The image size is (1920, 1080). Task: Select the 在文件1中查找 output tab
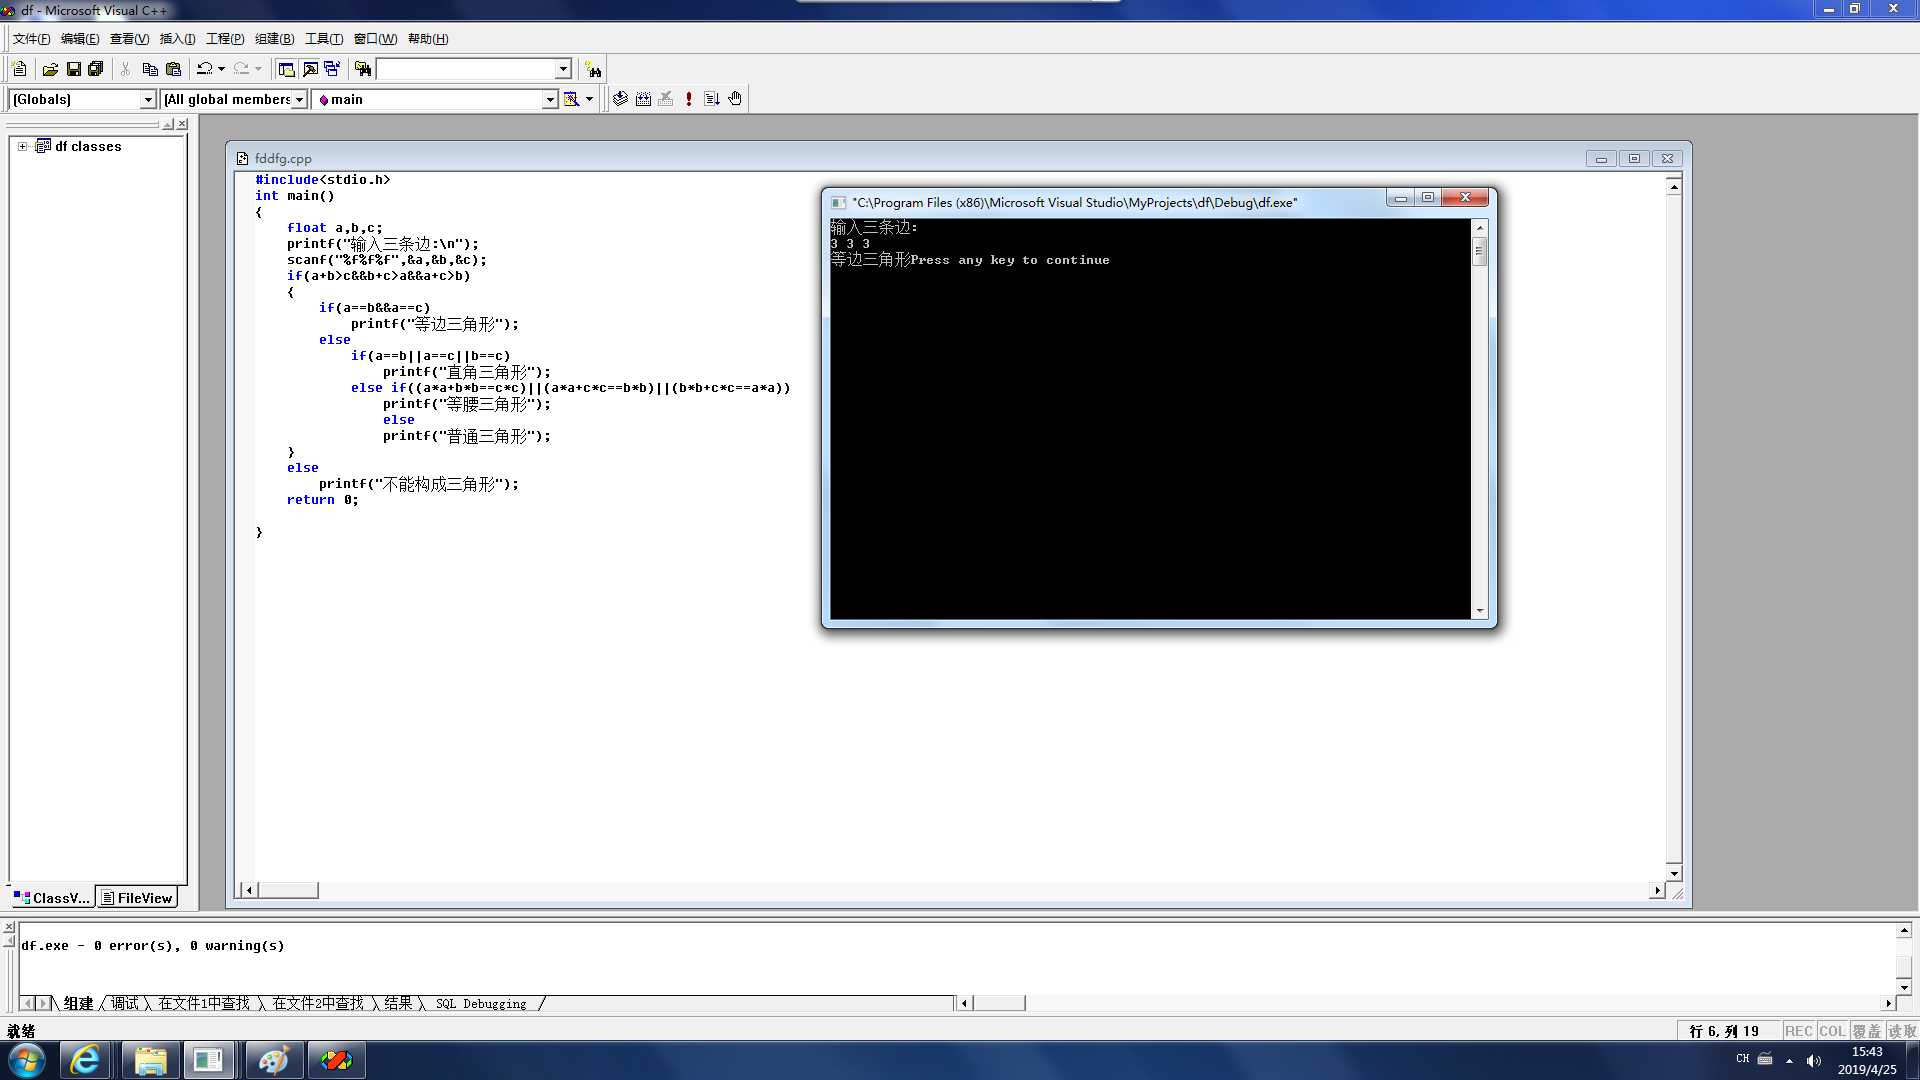pyautogui.click(x=204, y=1003)
